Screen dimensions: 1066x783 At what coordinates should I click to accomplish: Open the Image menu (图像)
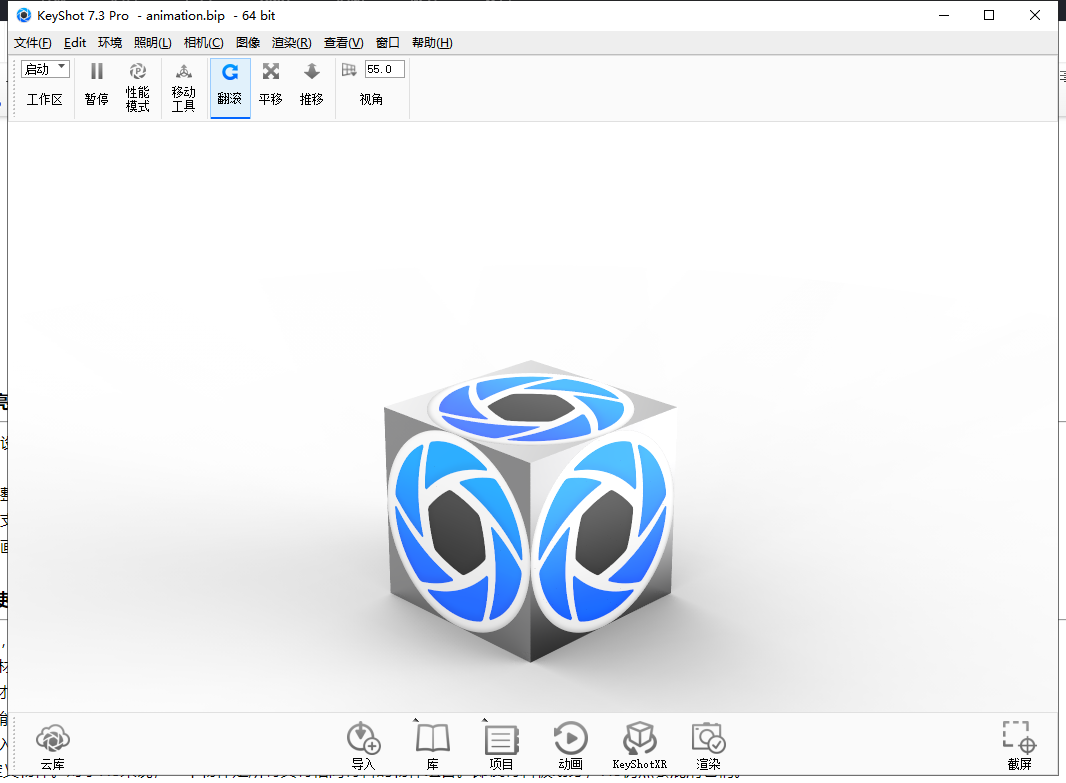pyautogui.click(x=248, y=43)
